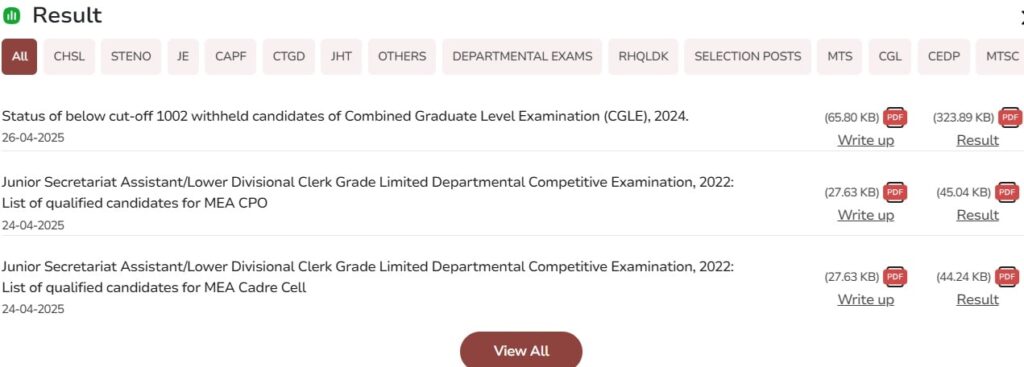Screen dimensions: 1024x367
Task: Select the All filter tab
Action: [20, 57]
